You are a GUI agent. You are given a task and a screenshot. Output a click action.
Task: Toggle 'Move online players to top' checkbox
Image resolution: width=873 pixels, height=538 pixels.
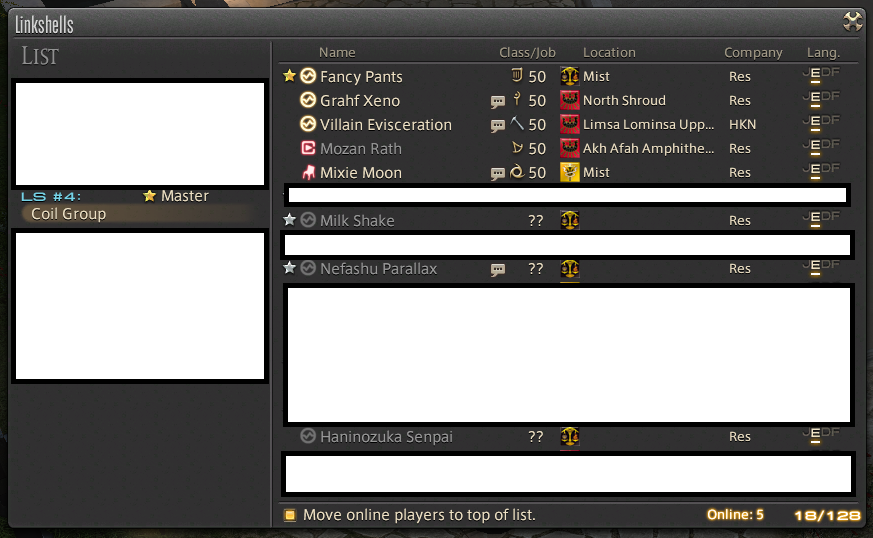pos(290,515)
